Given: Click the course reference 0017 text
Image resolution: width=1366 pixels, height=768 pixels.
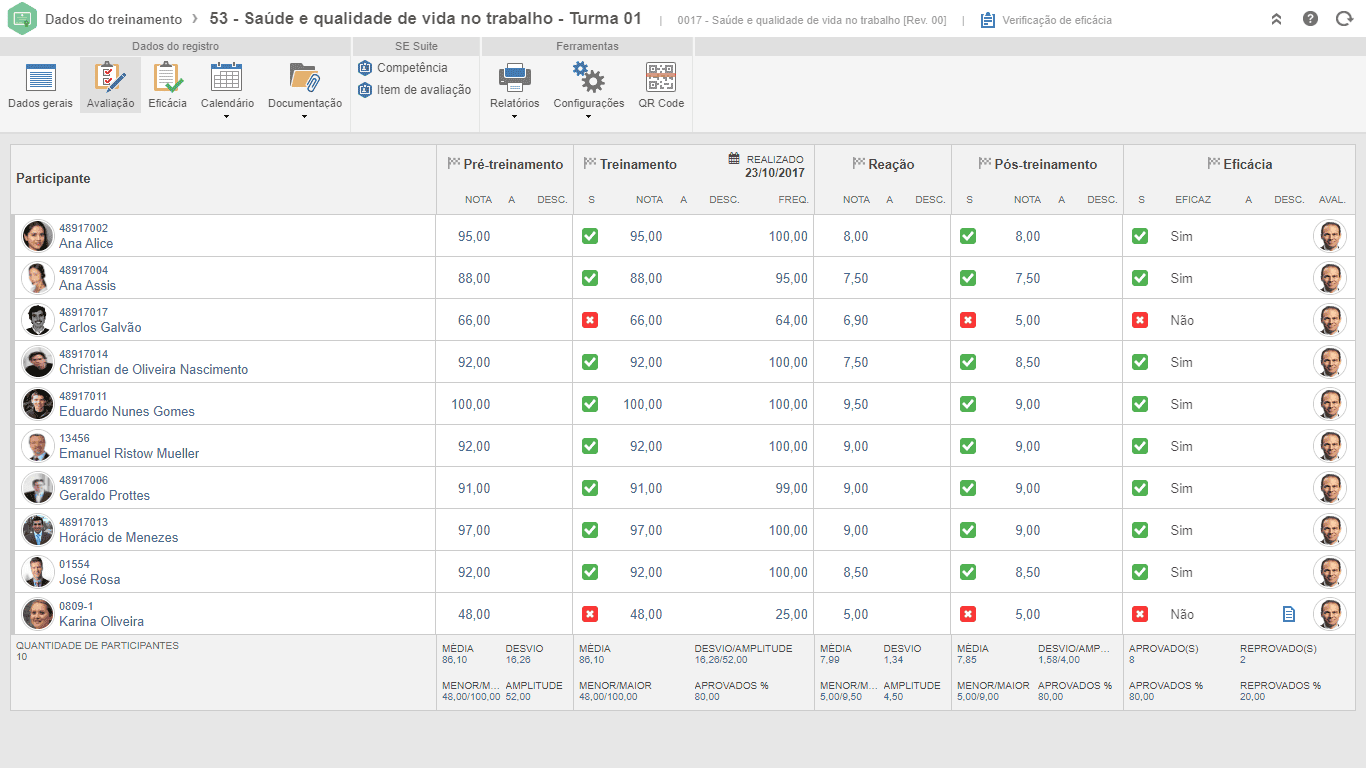Looking at the screenshot, I should 812,20.
